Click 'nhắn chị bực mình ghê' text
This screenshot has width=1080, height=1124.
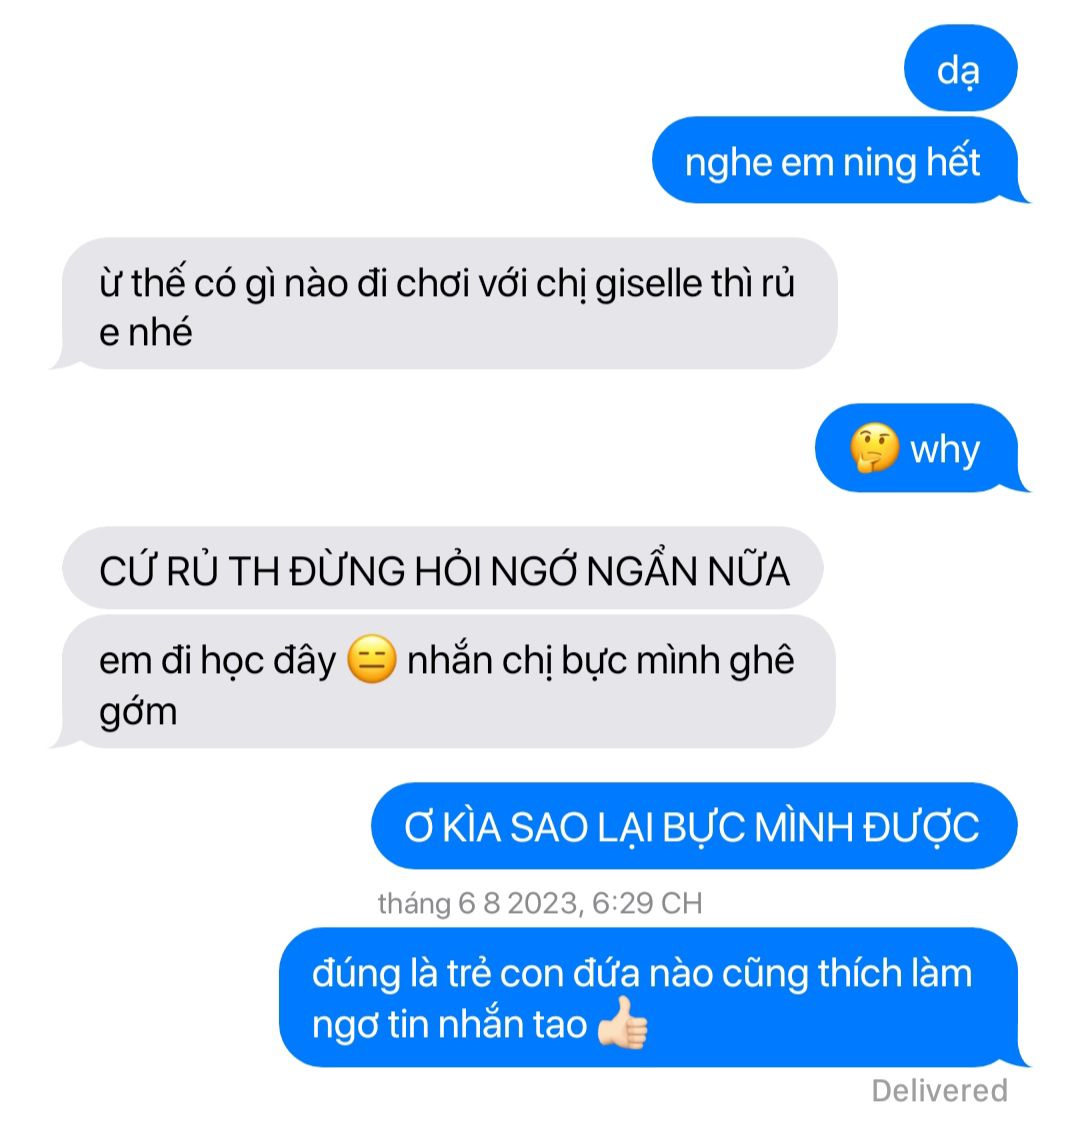[601, 660]
